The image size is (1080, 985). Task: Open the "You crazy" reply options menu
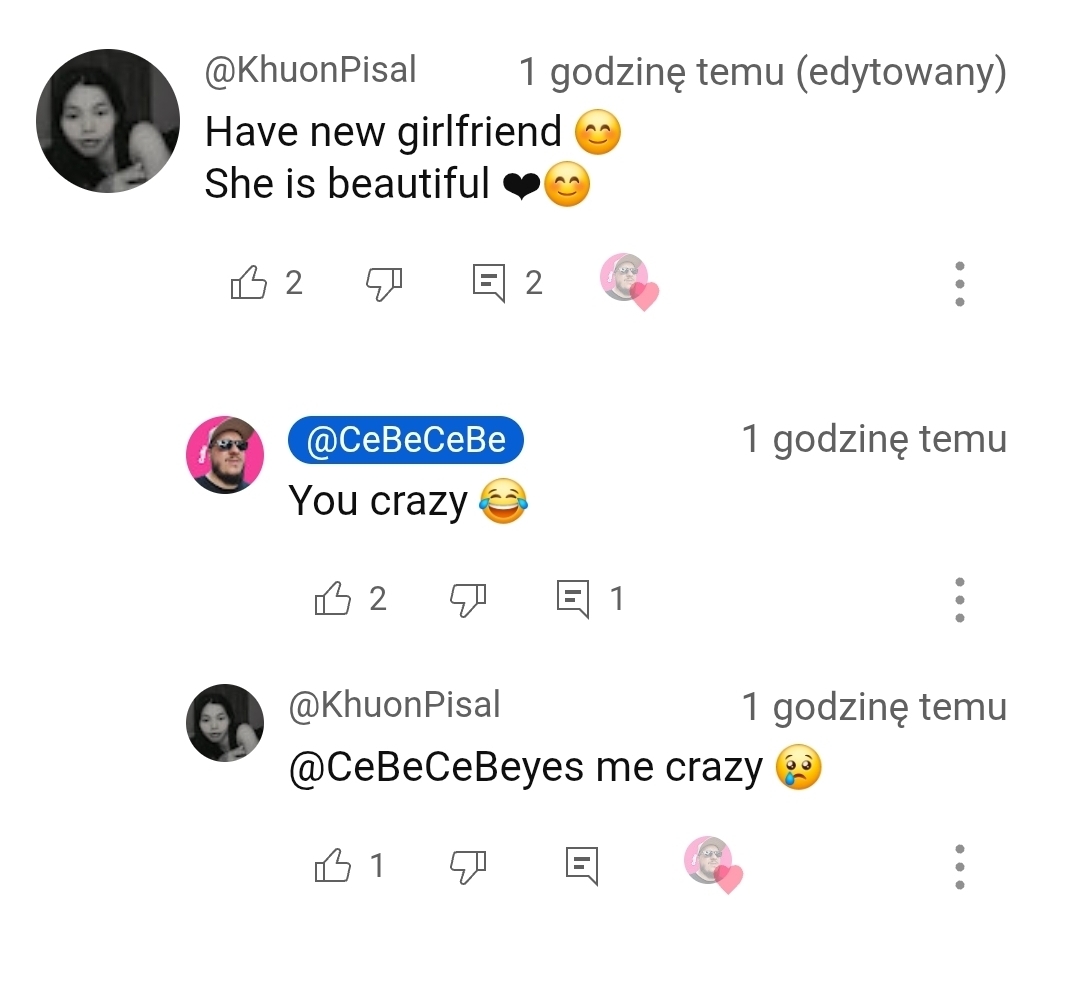959,600
